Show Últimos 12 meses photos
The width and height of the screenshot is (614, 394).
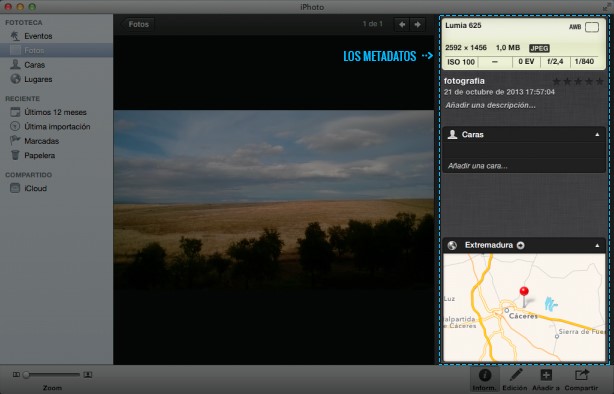click(x=56, y=112)
